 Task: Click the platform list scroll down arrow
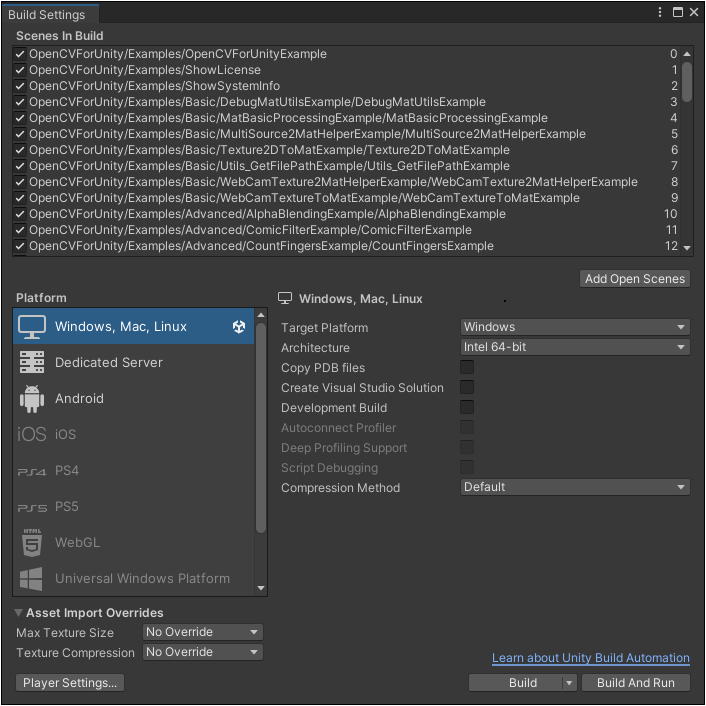(x=261, y=588)
